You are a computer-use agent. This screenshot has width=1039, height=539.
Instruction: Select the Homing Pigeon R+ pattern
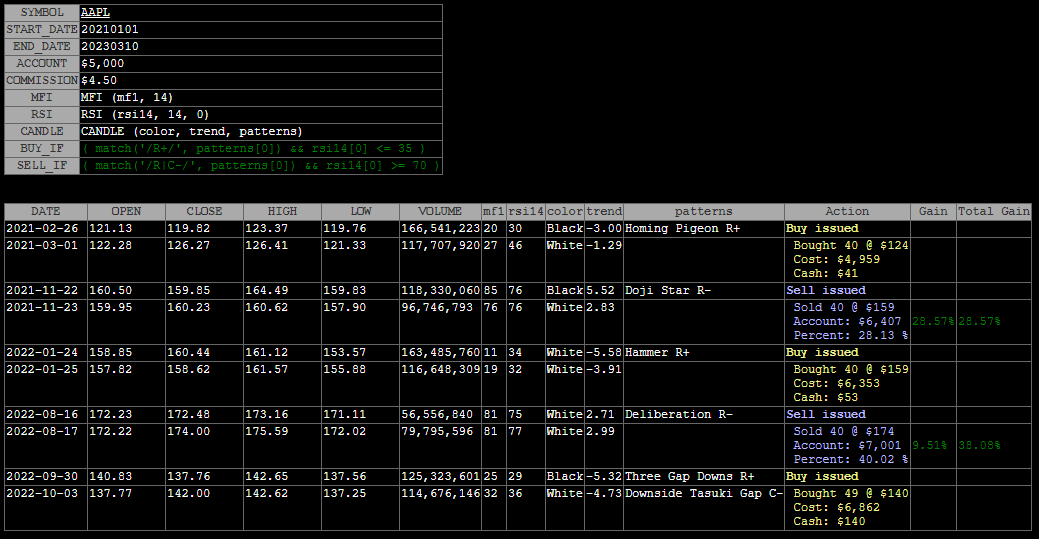pyautogui.click(x=683, y=229)
